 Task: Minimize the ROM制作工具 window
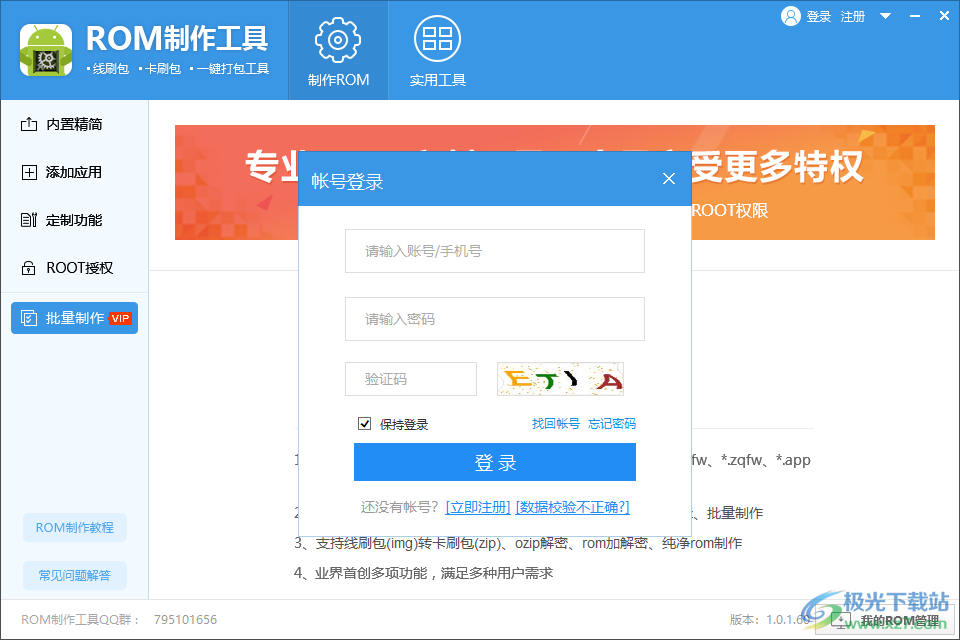click(x=915, y=17)
